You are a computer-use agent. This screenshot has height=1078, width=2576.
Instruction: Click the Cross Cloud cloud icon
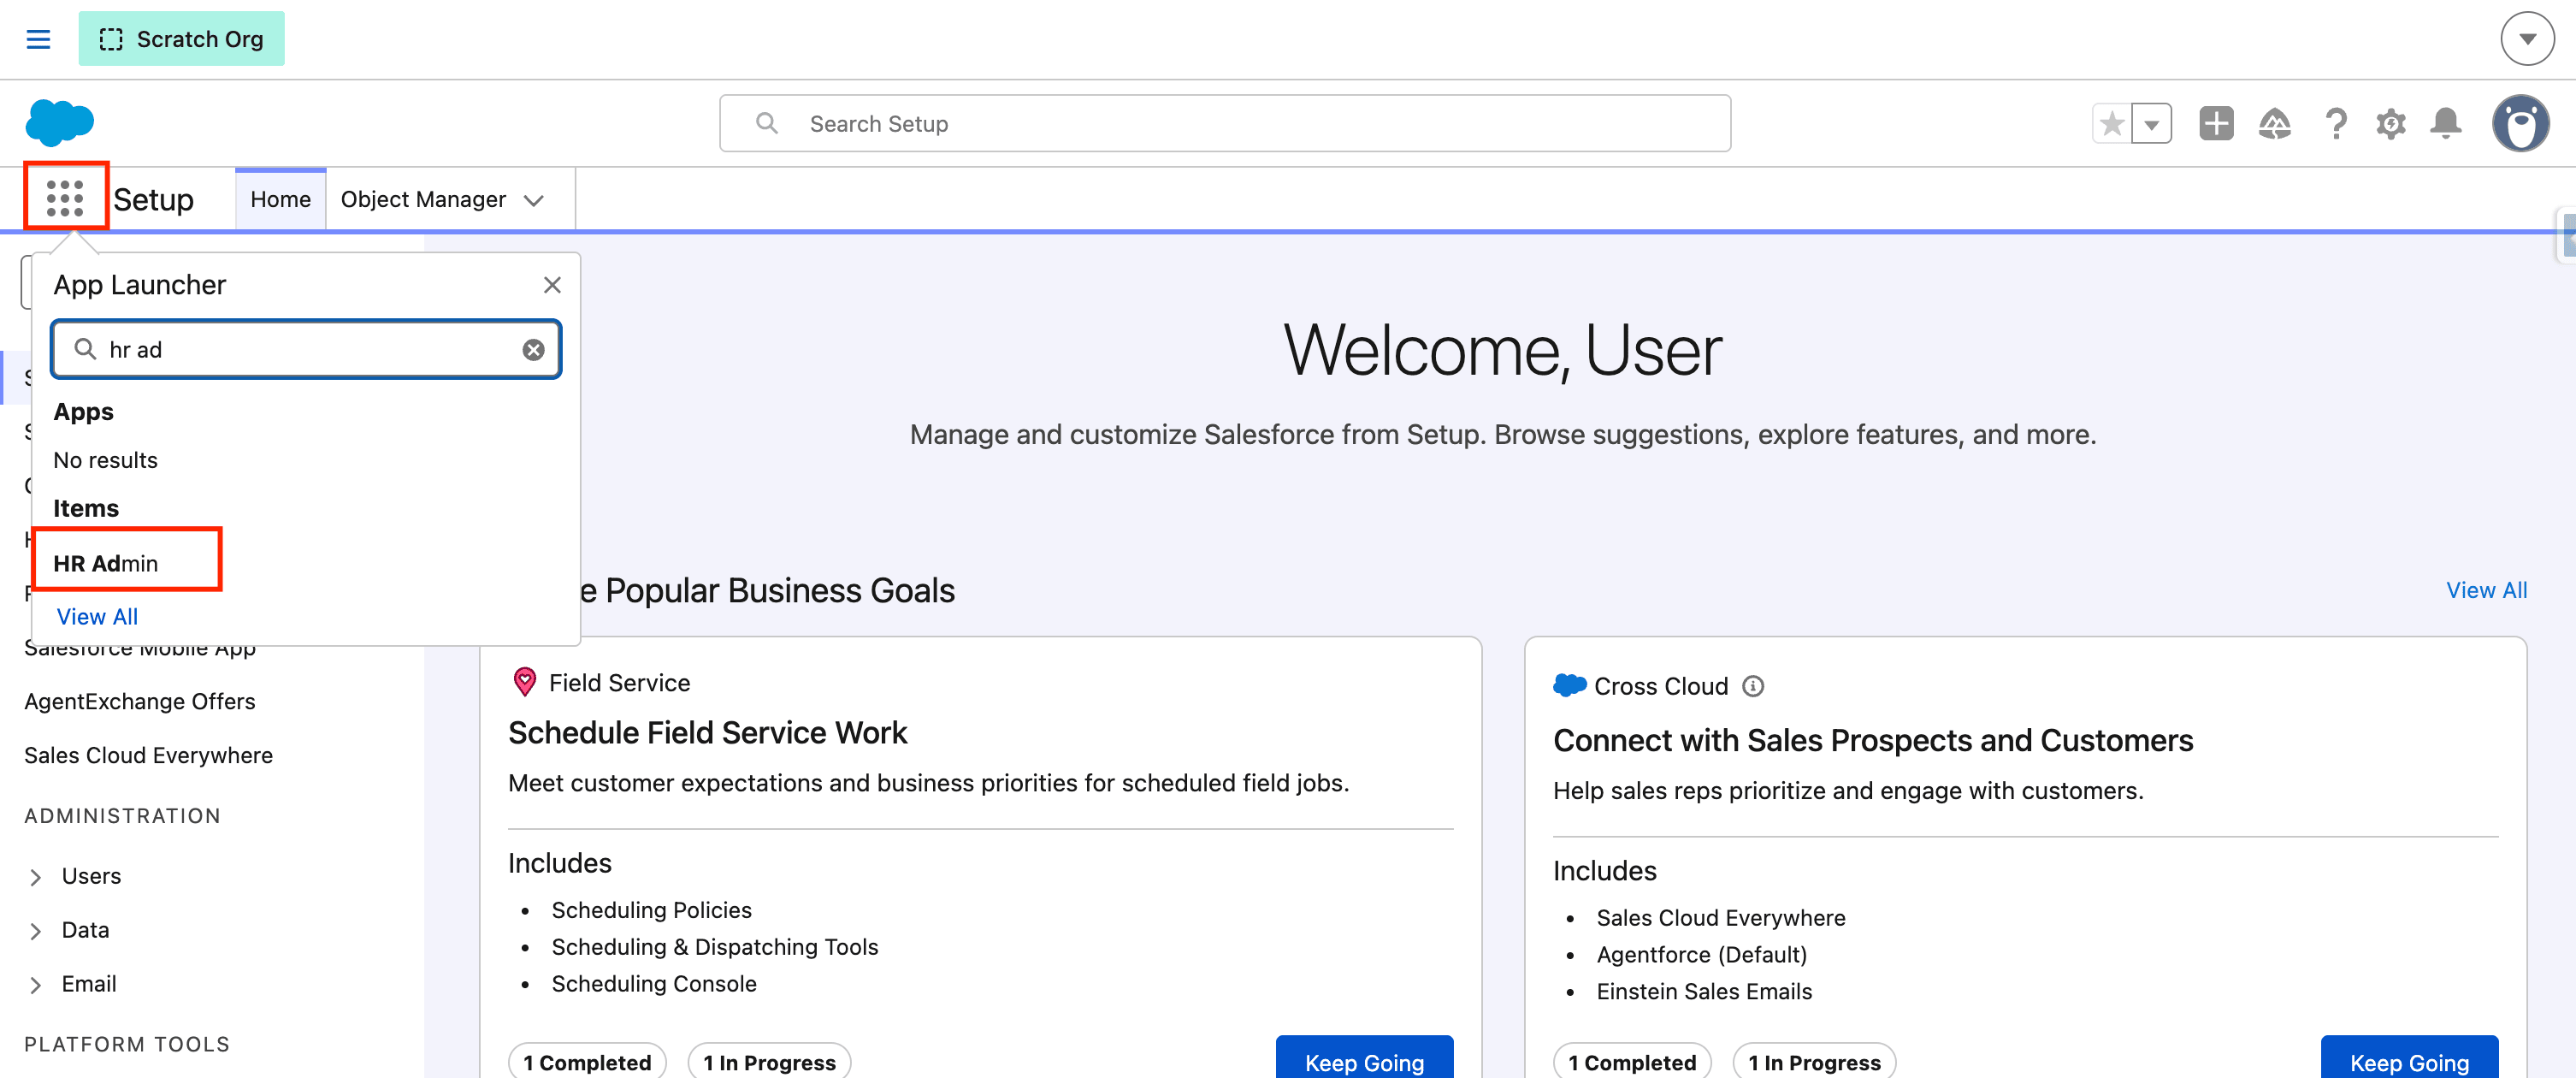tap(1569, 685)
